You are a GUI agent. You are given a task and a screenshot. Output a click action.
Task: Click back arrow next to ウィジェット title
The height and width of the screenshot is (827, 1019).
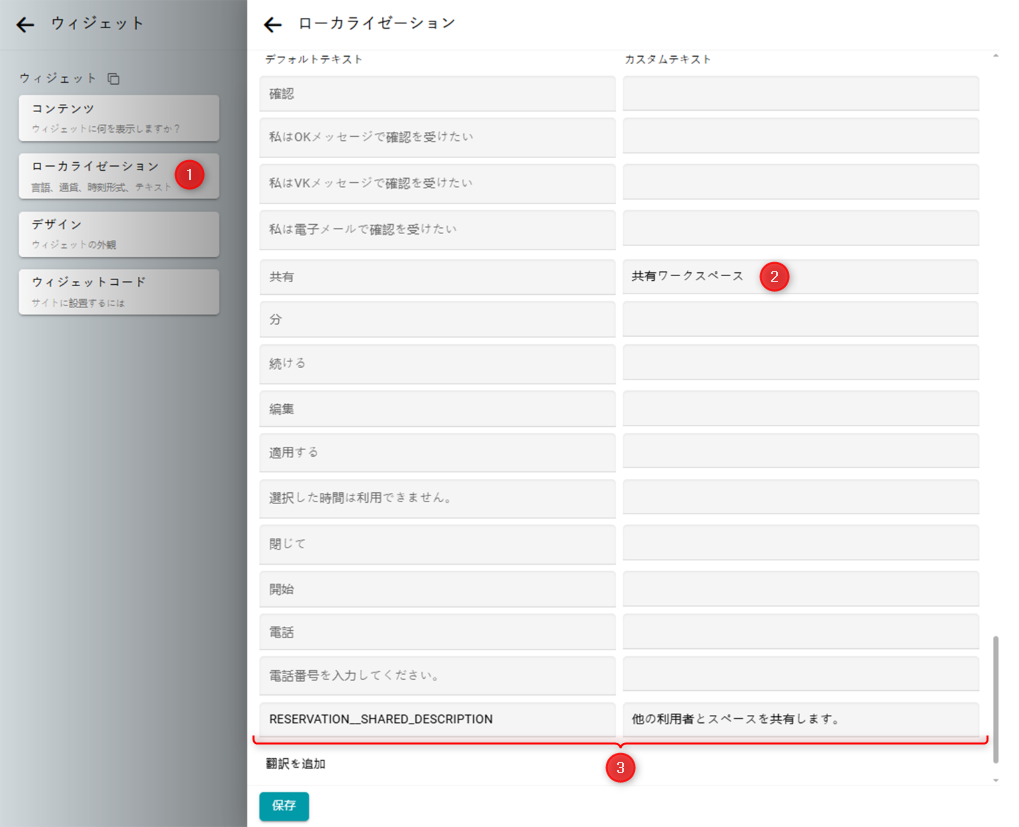coord(26,25)
